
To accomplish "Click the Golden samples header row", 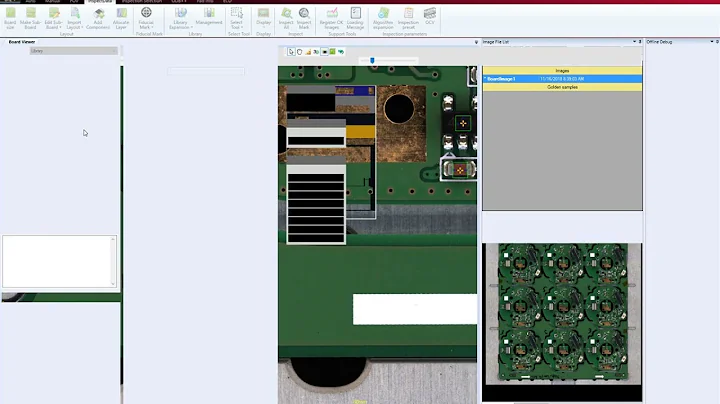I will click(x=562, y=87).
